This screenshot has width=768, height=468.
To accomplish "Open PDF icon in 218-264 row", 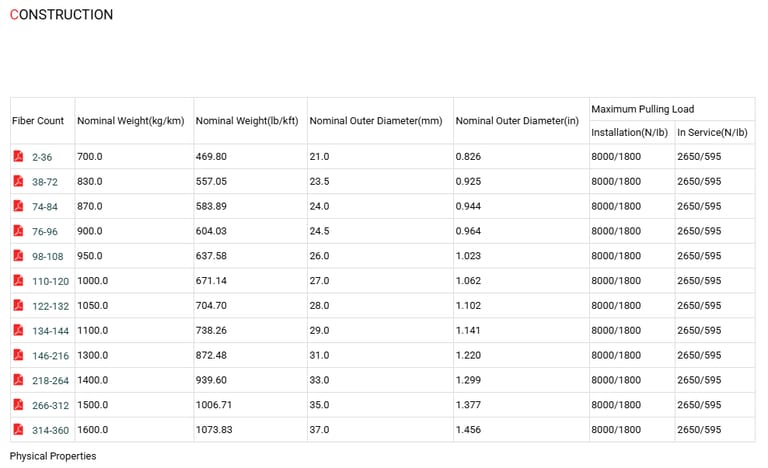I will tap(18, 380).
